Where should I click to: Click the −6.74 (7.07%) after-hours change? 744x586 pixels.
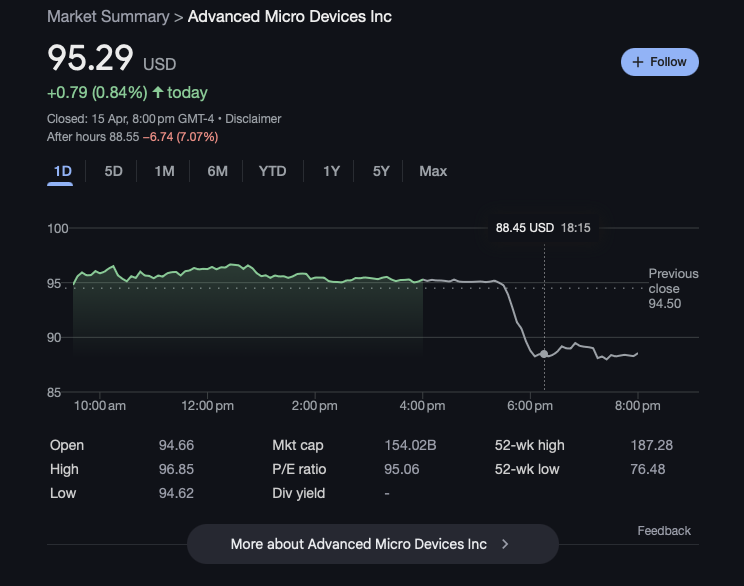pyautogui.click(x=180, y=137)
